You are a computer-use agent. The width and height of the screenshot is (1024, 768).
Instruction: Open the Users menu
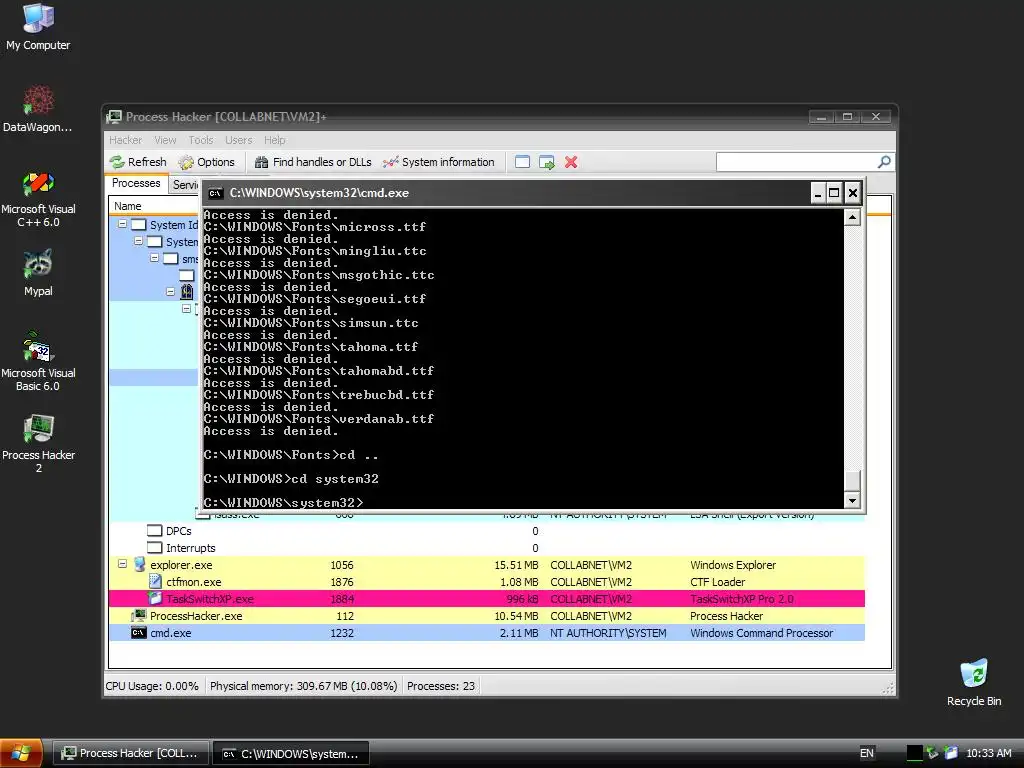pos(238,140)
